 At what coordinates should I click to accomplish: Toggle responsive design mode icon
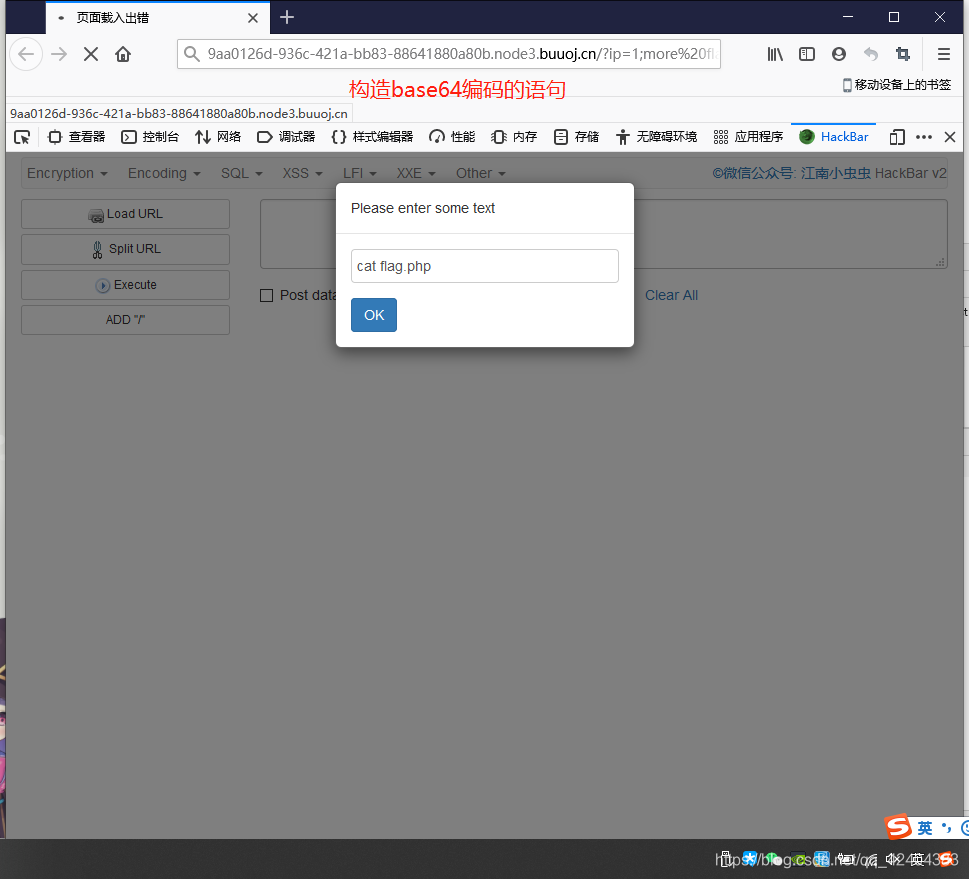(897, 137)
